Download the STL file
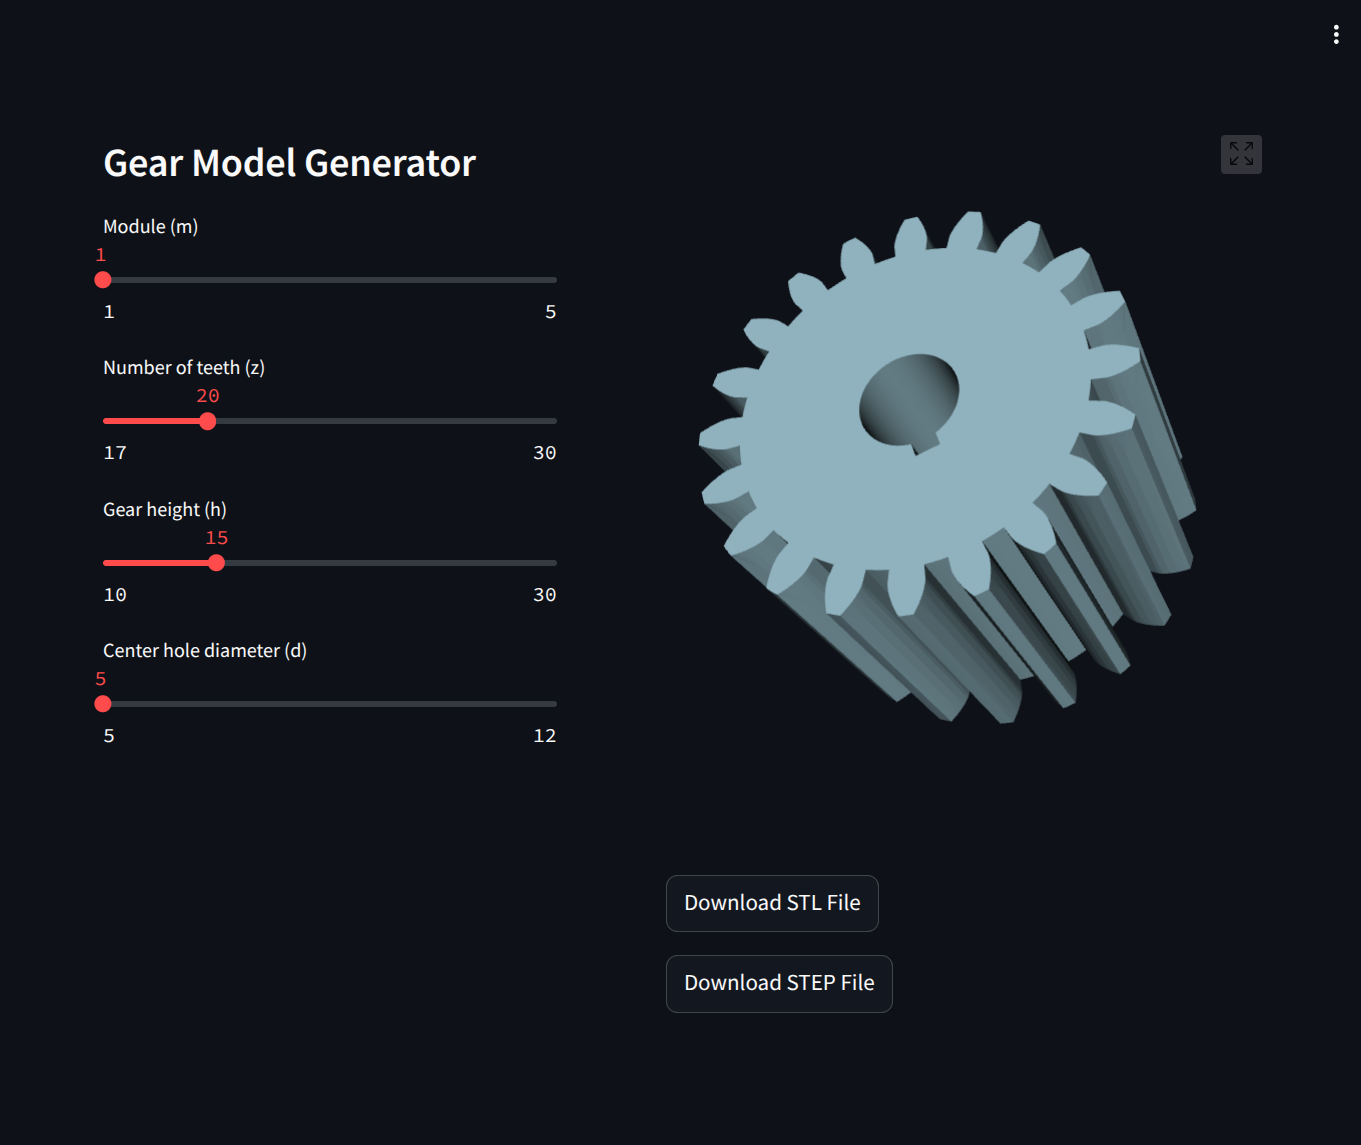 (x=772, y=903)
